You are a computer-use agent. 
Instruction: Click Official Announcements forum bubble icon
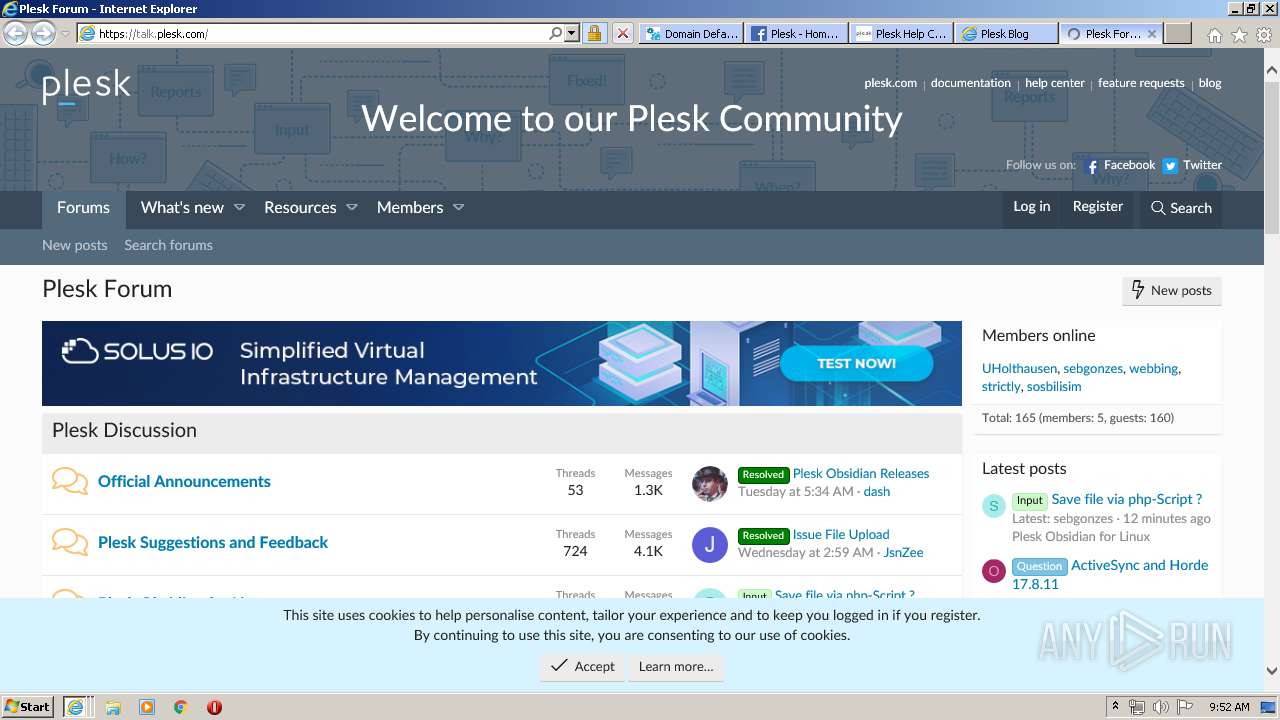tap(70, 481)
